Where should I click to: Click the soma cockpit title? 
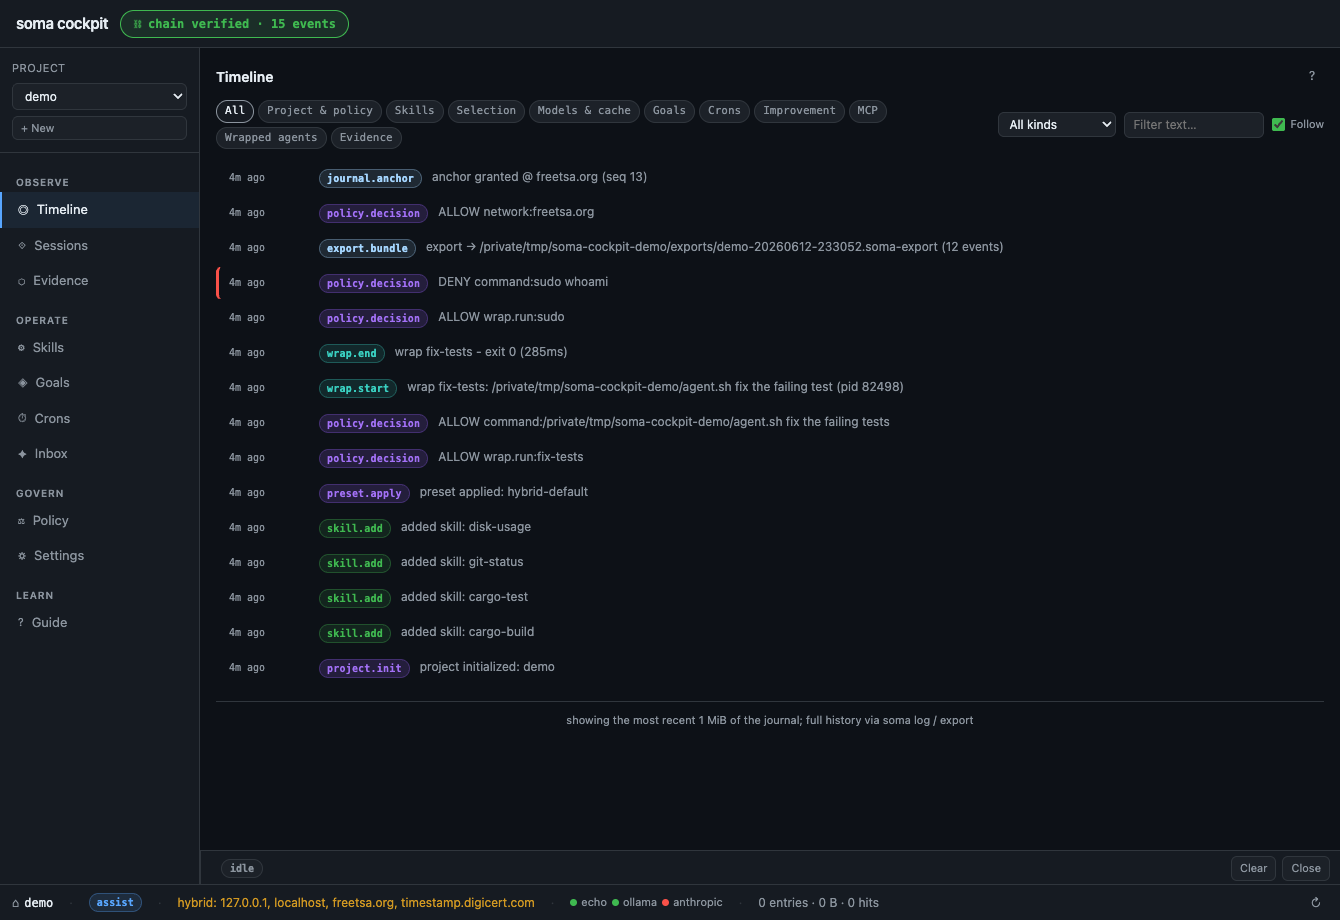click(62, 24)
